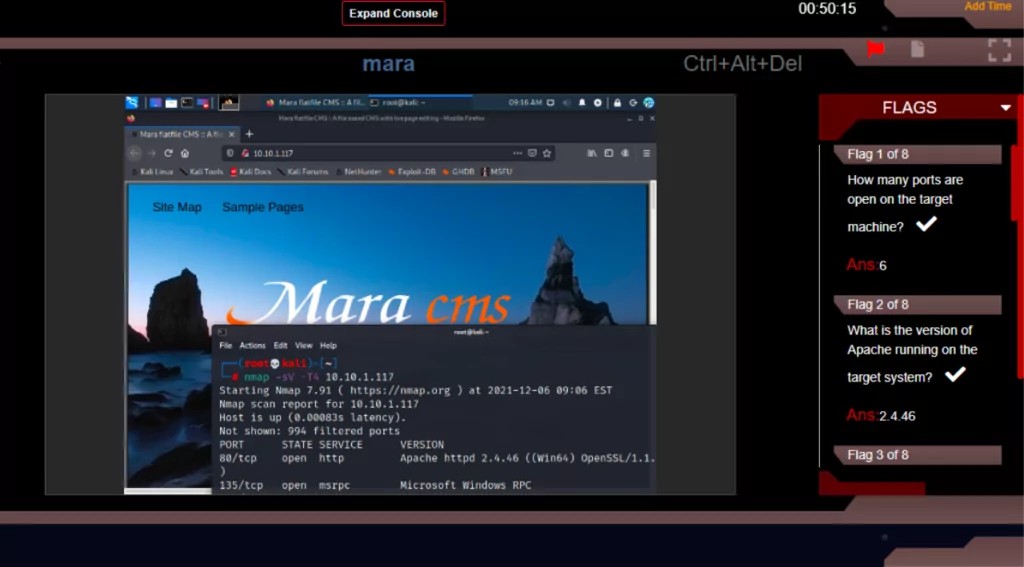The width and height of the screenshot is (1024, 567).
Task: Click the Firefox forward arrow button
Action: pos(152,153)
